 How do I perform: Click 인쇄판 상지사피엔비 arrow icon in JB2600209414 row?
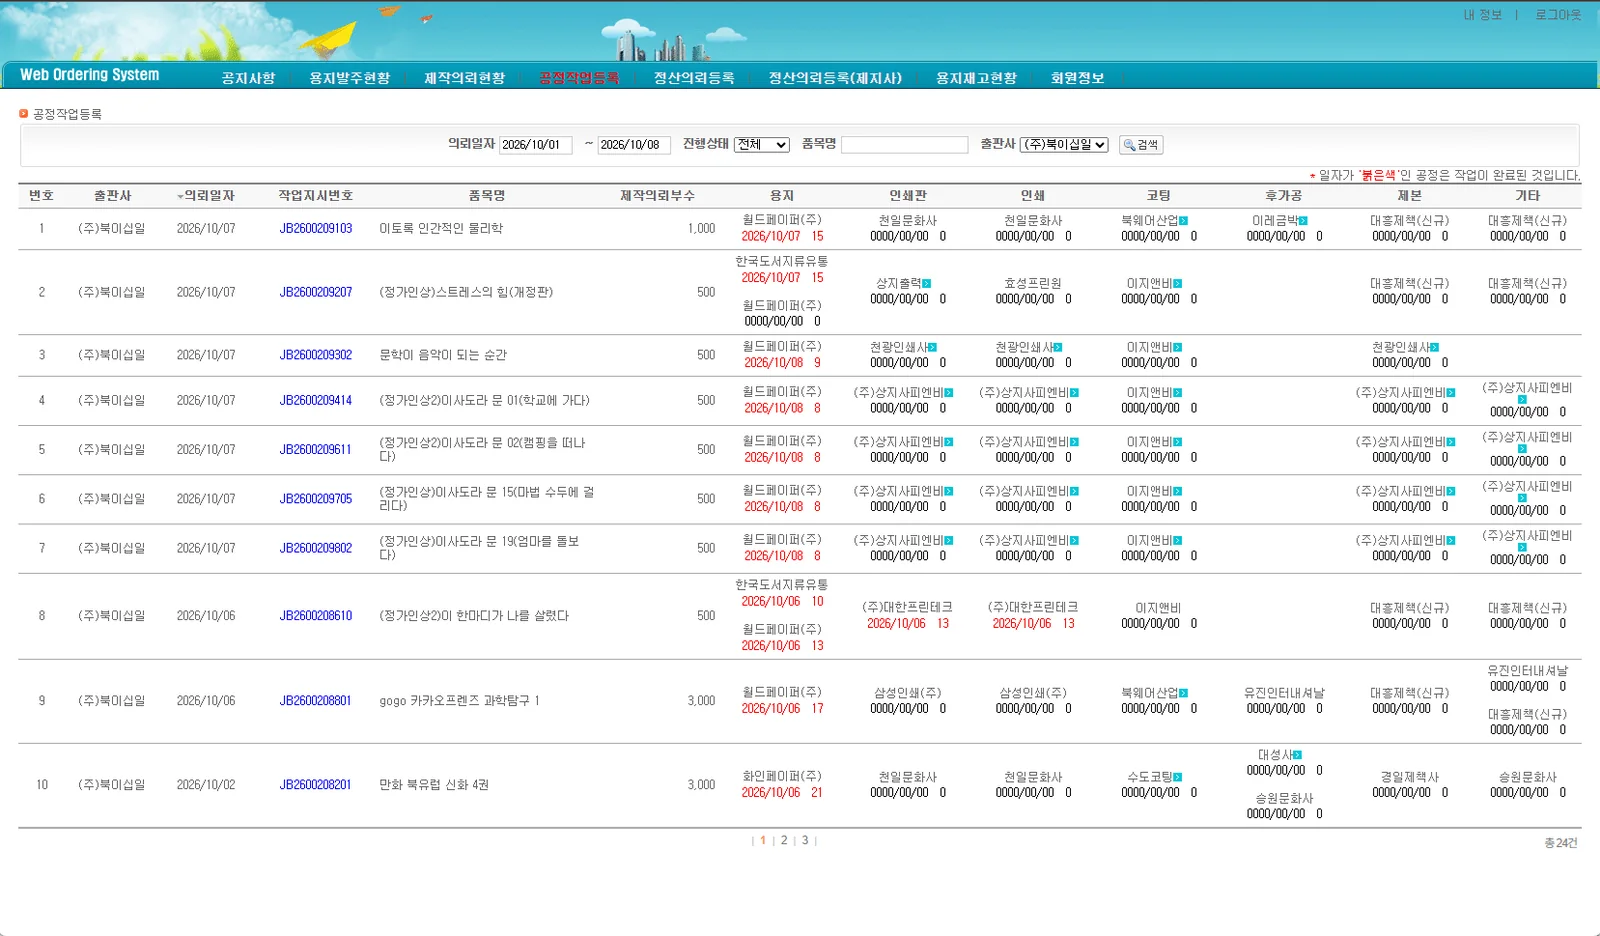[x=949, y=393]
